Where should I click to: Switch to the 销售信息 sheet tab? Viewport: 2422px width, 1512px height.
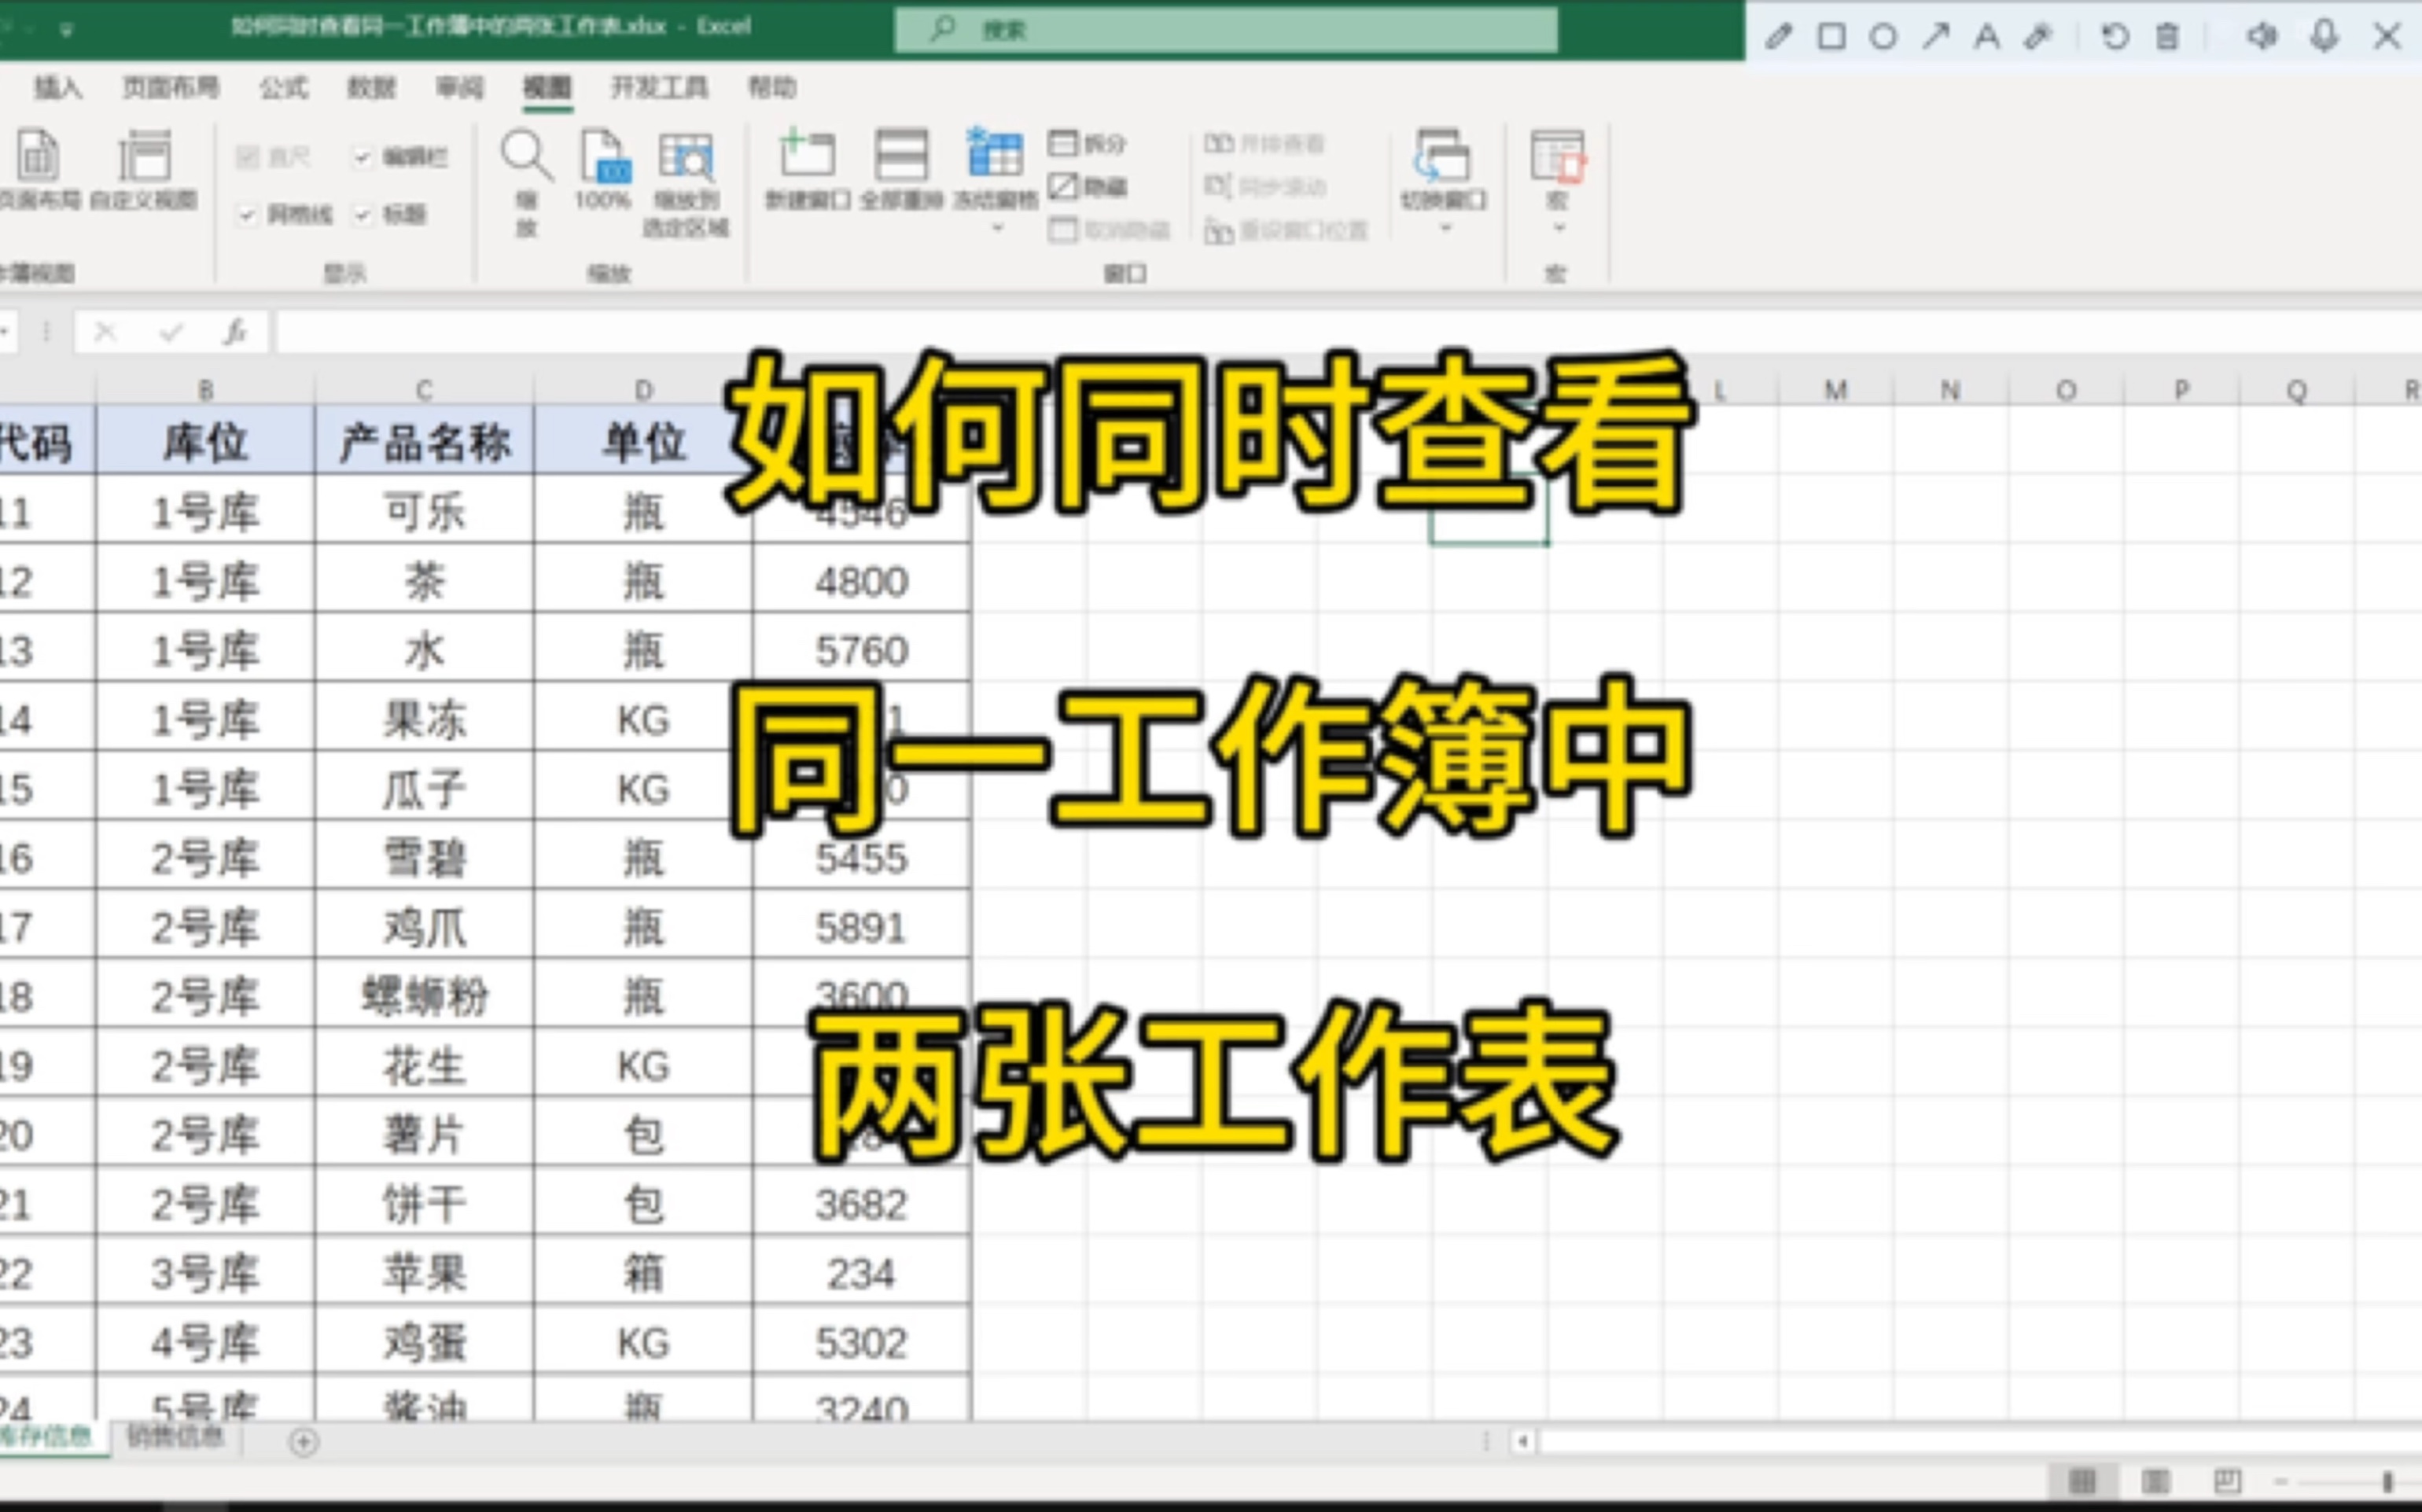click(x=176, y=1437)
